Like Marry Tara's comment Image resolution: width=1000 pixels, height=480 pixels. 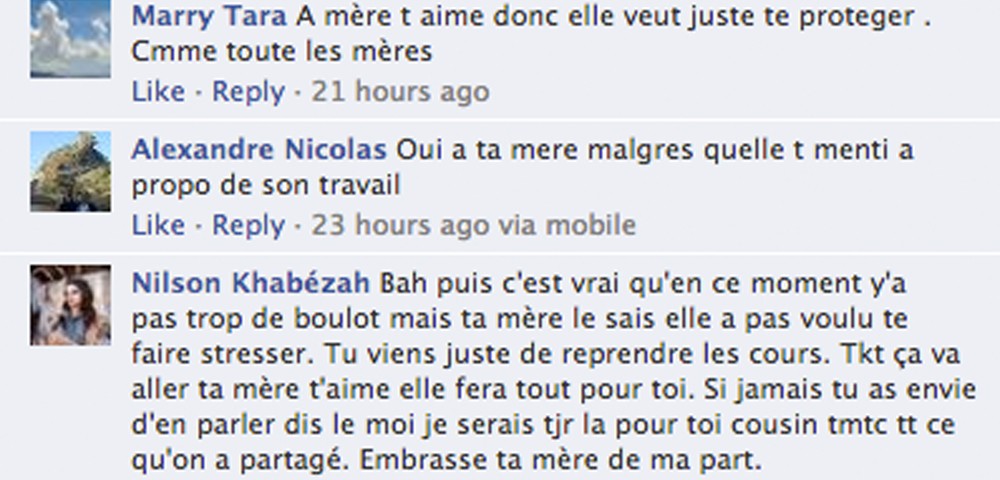[x=158, y=92]
